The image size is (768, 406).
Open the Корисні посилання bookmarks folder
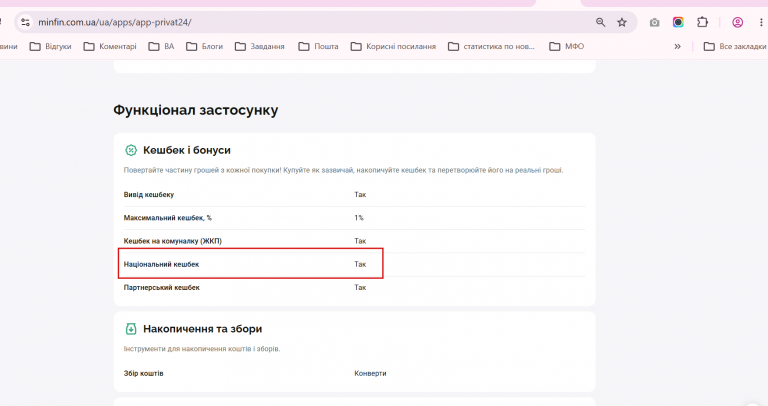(x=393, y=47)
